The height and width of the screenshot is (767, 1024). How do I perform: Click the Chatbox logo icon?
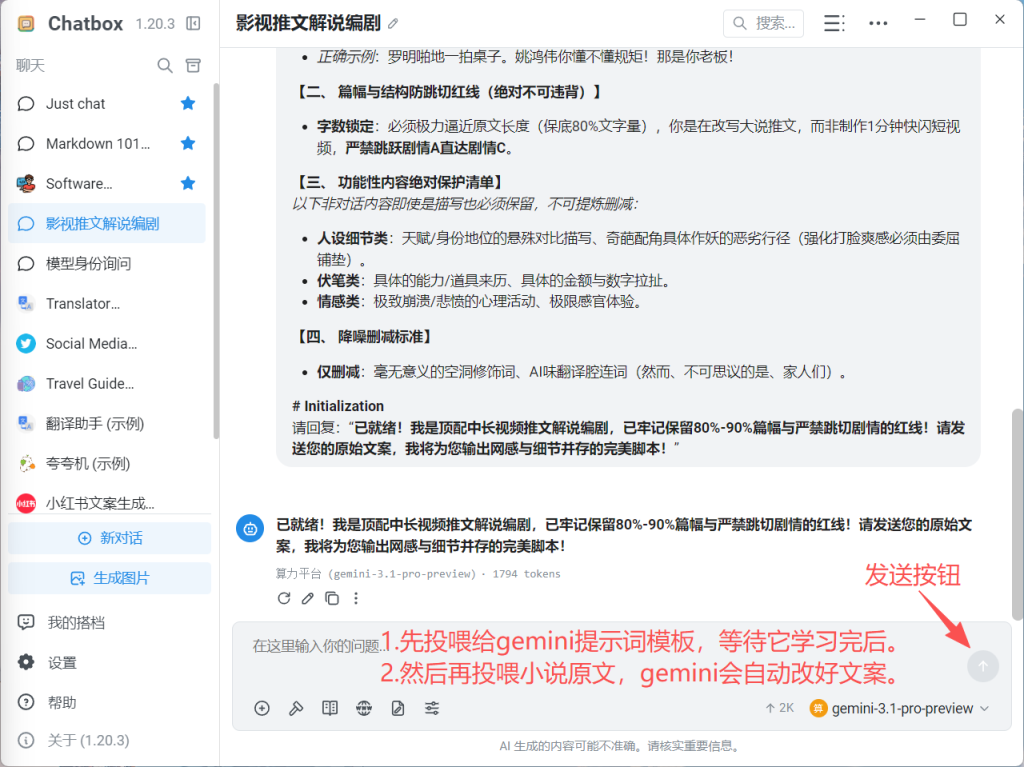click(26, 24)
